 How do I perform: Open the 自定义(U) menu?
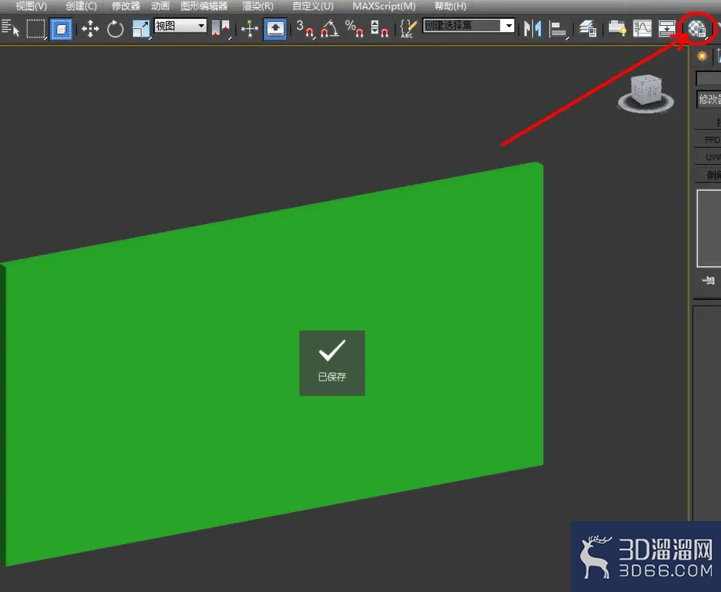click(313, 6)
